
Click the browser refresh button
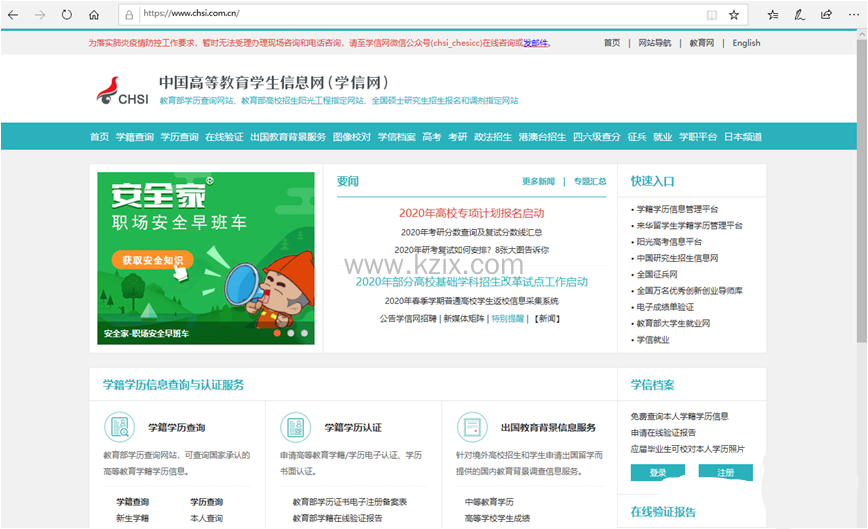point(67,15)
